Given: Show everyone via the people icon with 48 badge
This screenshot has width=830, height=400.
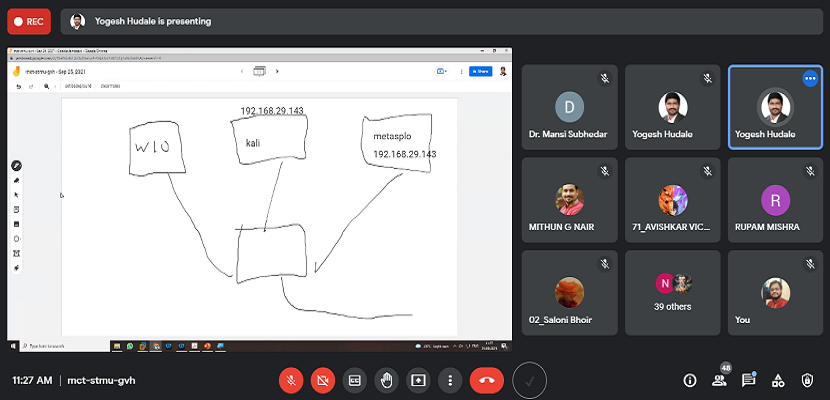Looking at the screenshot, I should click(x=719, y=380).
